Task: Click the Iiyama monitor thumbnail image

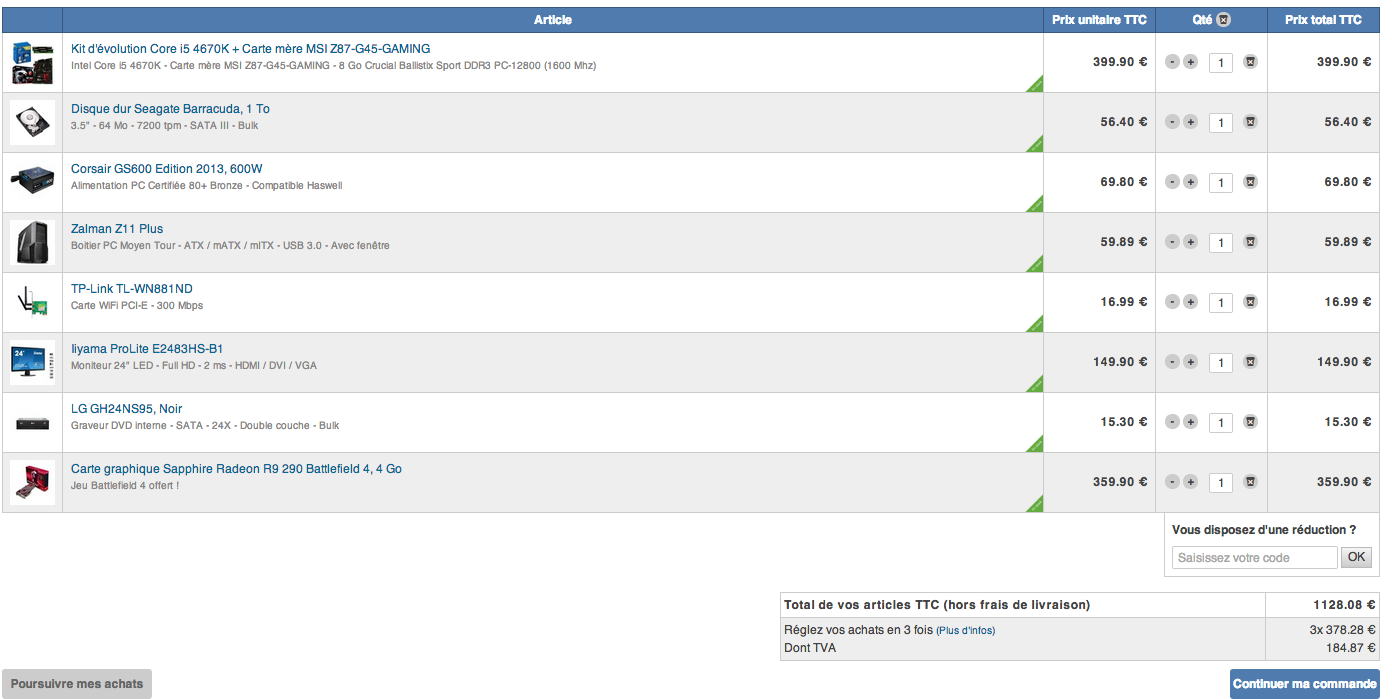Action: pyautogui.click(x=33, y=362)
